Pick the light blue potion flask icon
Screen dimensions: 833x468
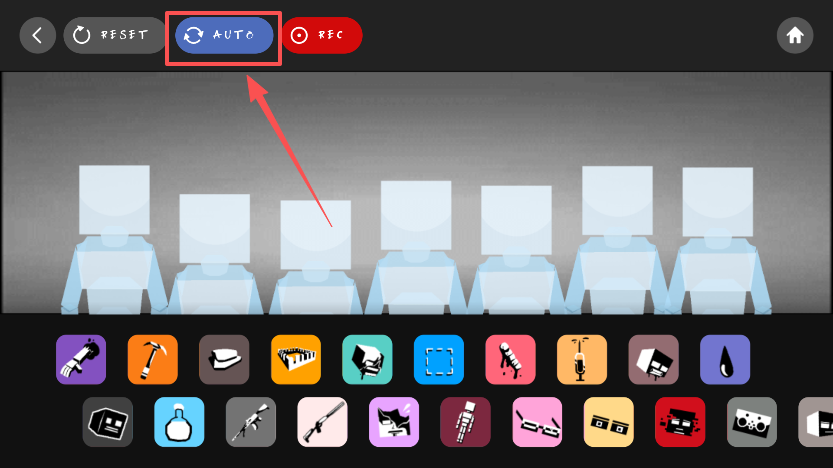point(179,422)
